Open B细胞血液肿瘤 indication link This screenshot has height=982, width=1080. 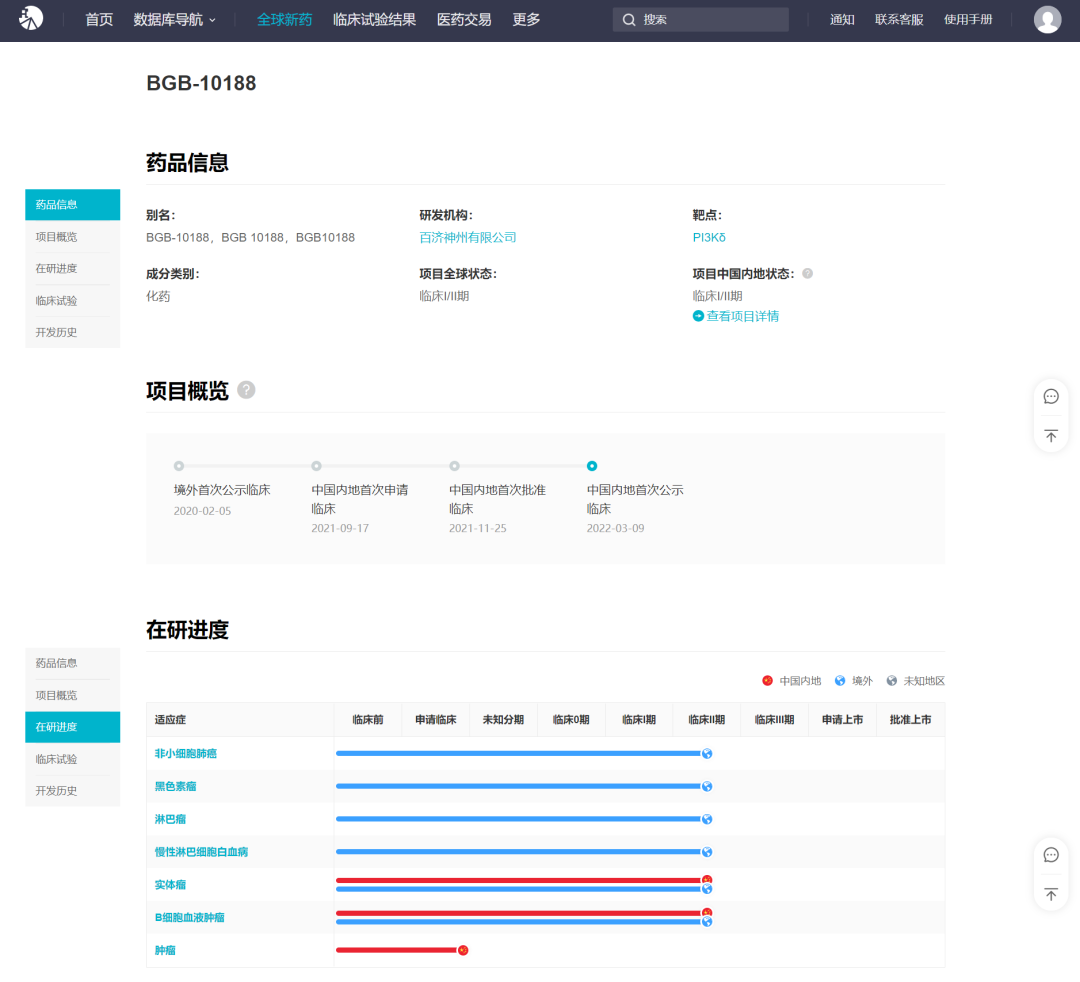tap(189, 917)
